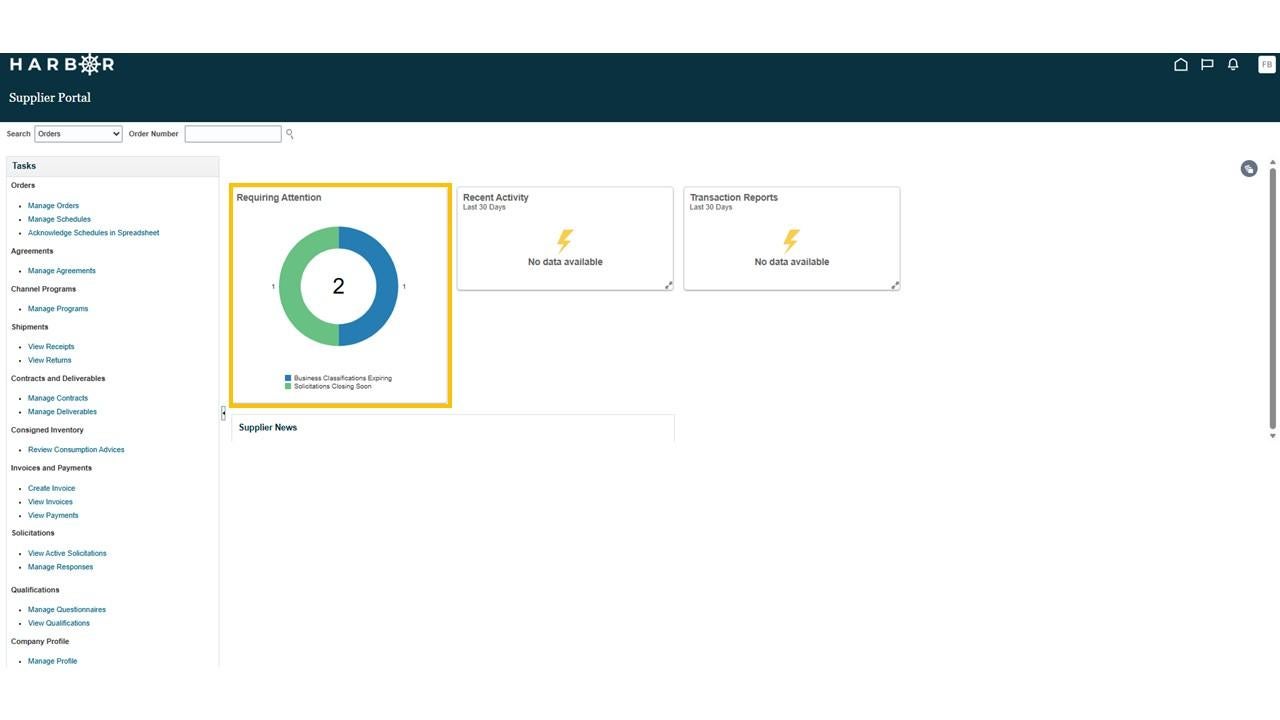
Task: Open the notifications bell icon
Action: [x=1233, y=65]
